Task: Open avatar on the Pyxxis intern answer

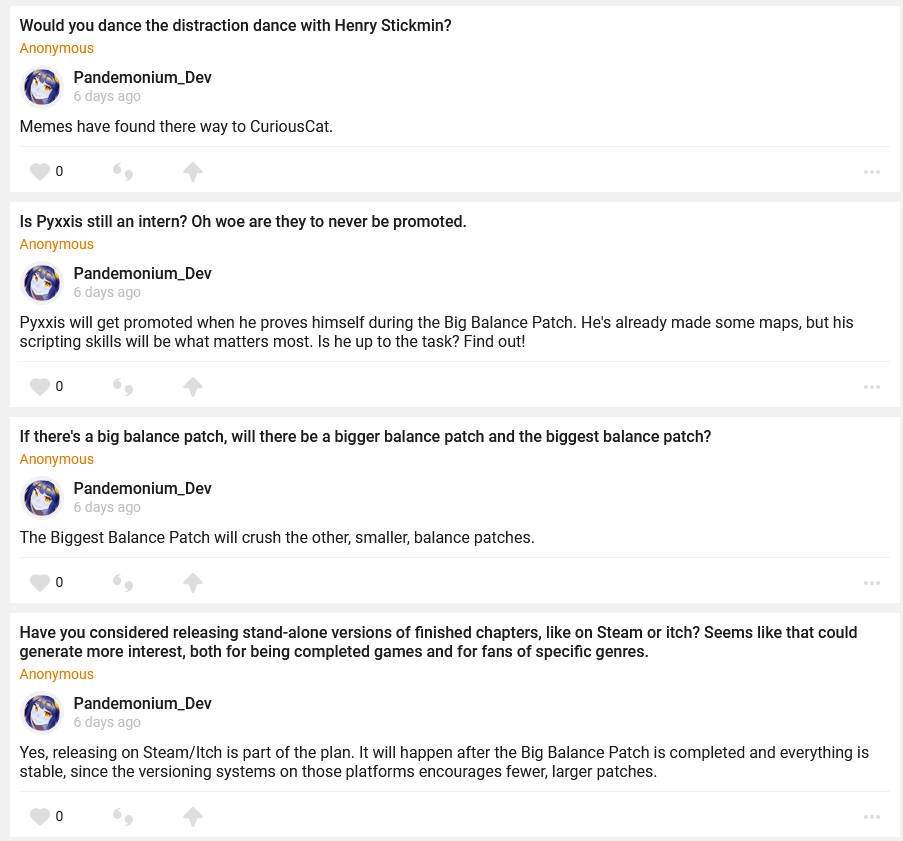Action: click(x=43, y=283)
